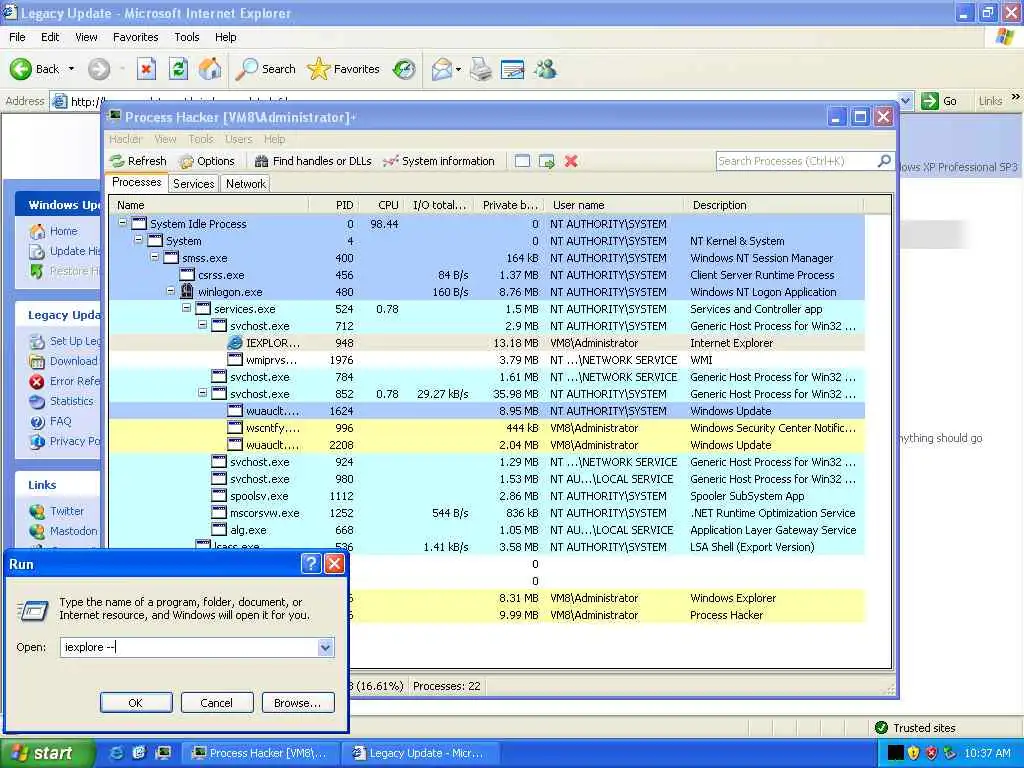Image resolution: width=1024 pixels, height=768 pixels.
Task: Open the Users menu in Process Hacker
Action: pos(238,139)
